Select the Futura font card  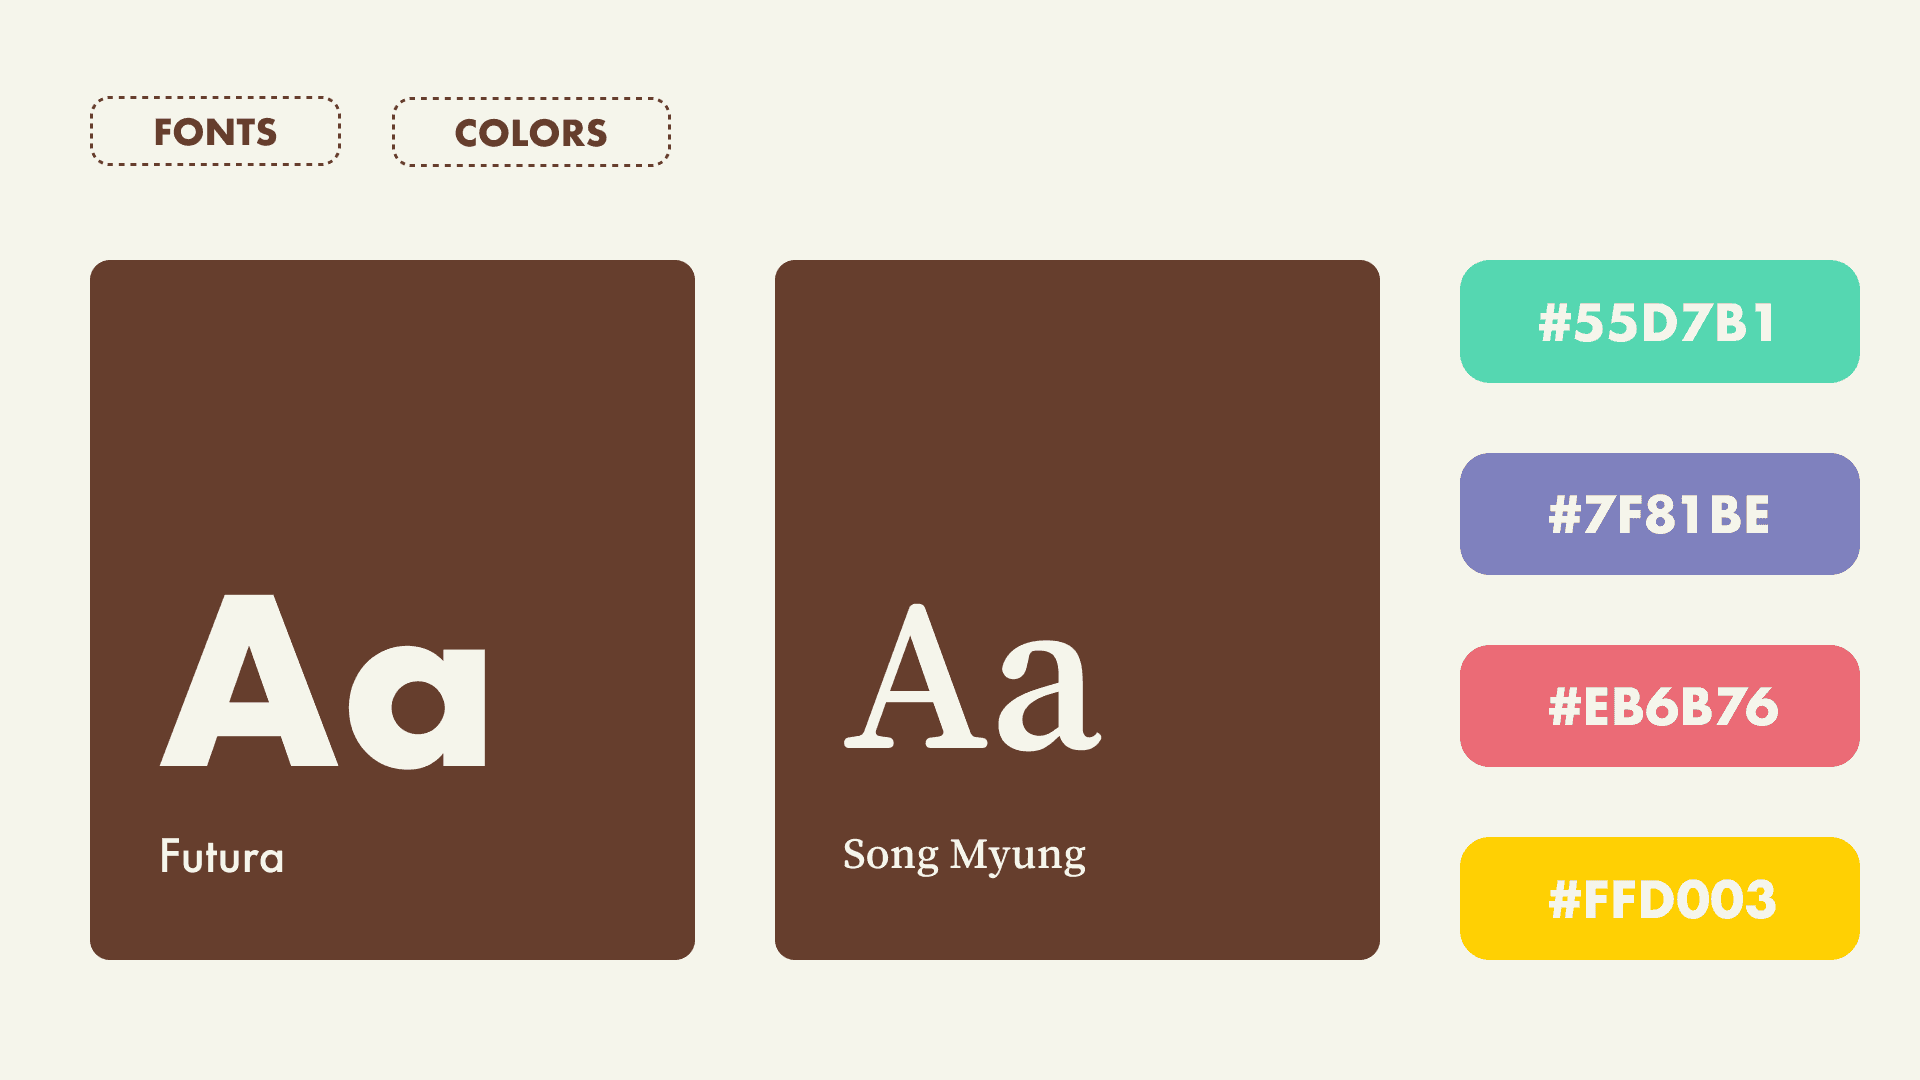[x=392, y=610]
